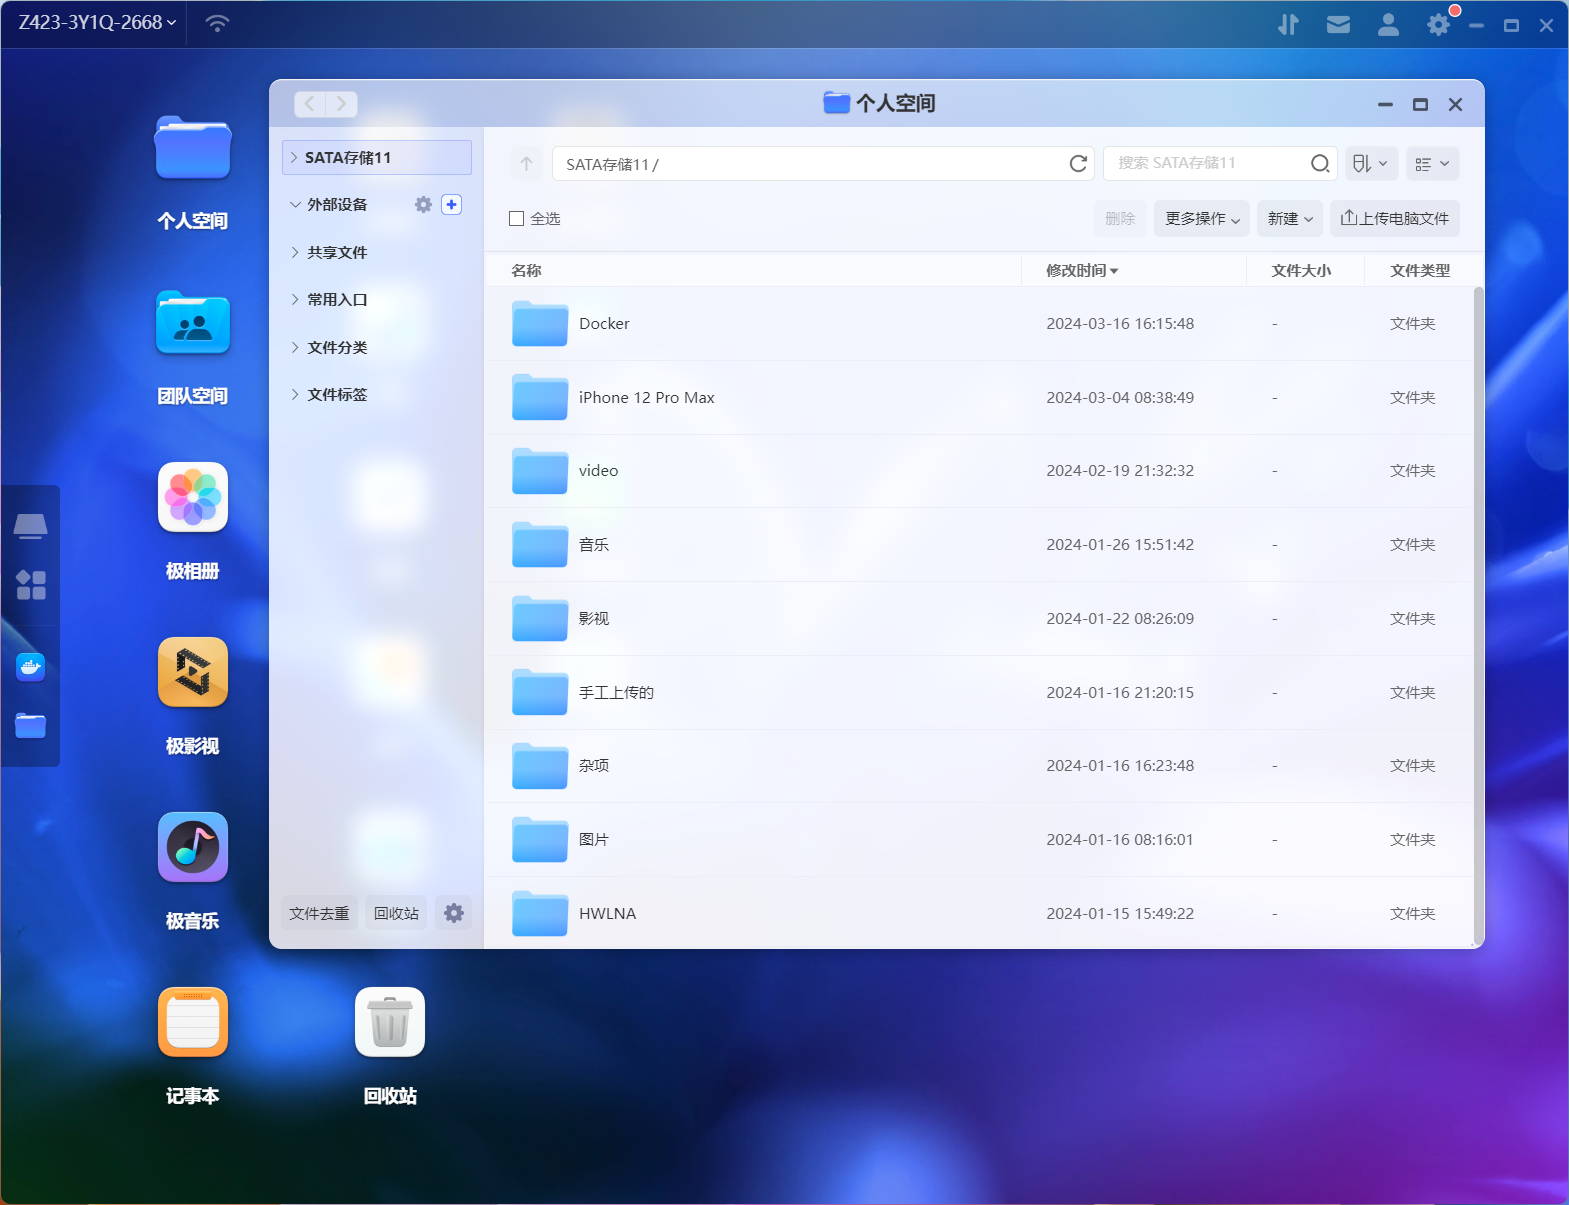The height and width of the screenshot is (1205, 1569).
Task: Select the iPhone 12 Pro Max folder
Action: pos(979,398)
